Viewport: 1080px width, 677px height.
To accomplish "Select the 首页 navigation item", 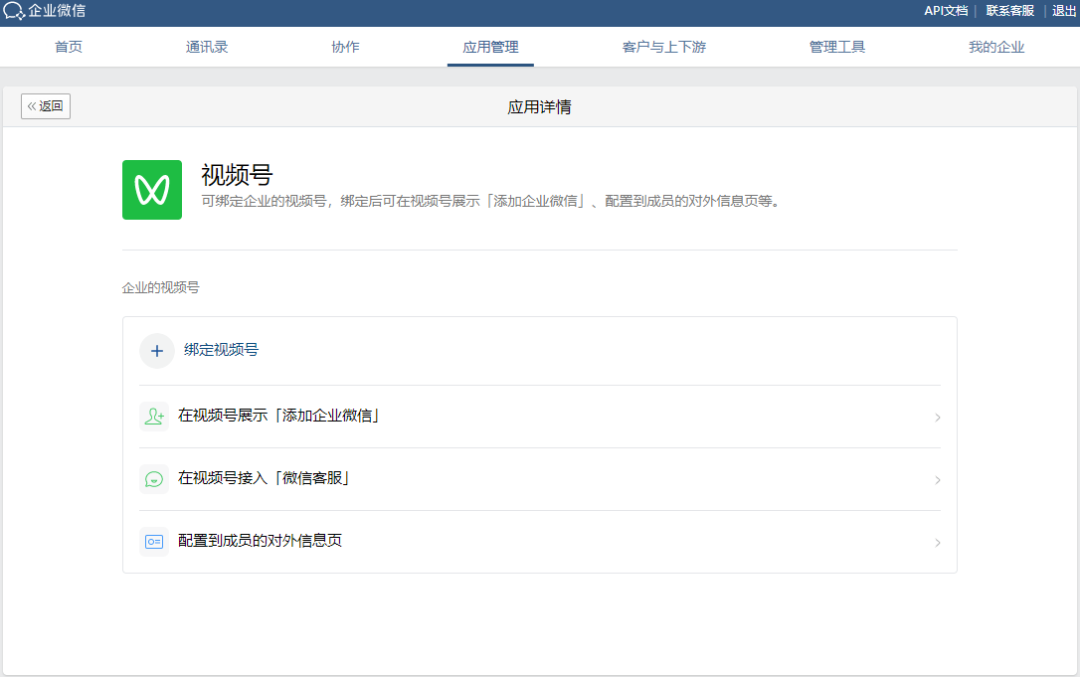I will coord(68,46).
